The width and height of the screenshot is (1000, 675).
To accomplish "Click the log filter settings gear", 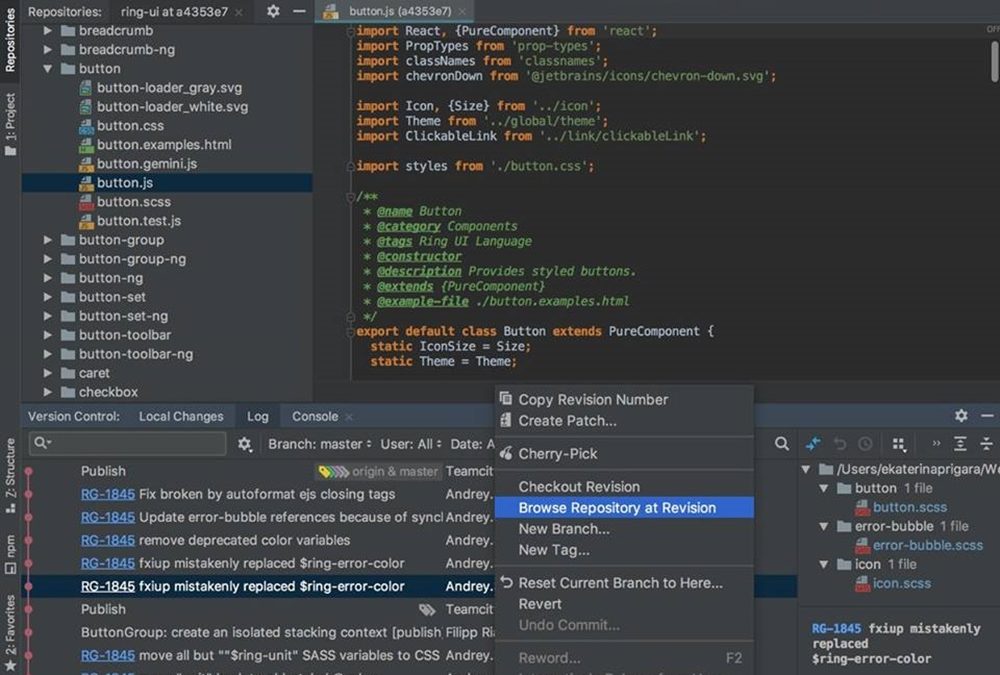I will point(244,444).
